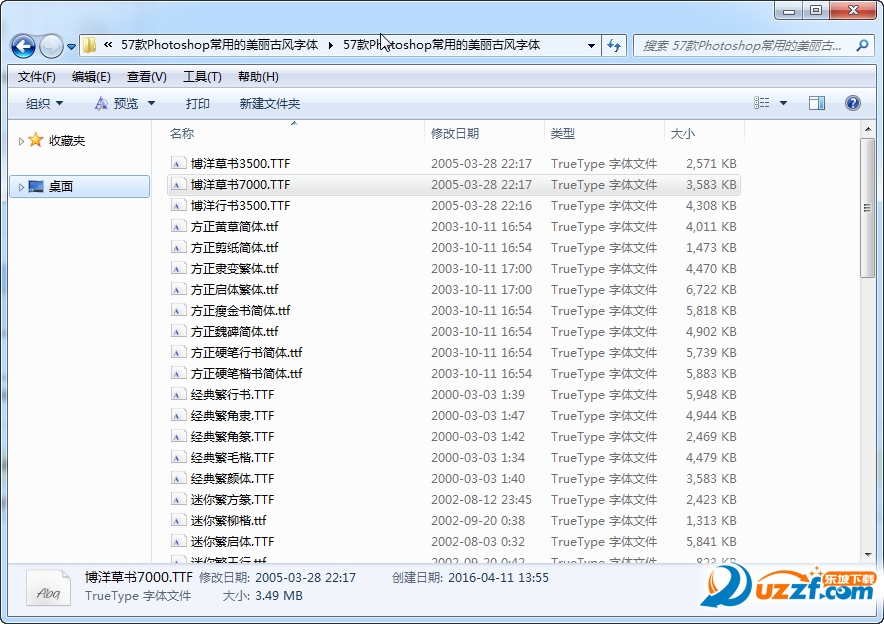Viewport: 884px width, 624px height.
Task: Expand the 桌面 tree node
Action: [x=21, y=187]
